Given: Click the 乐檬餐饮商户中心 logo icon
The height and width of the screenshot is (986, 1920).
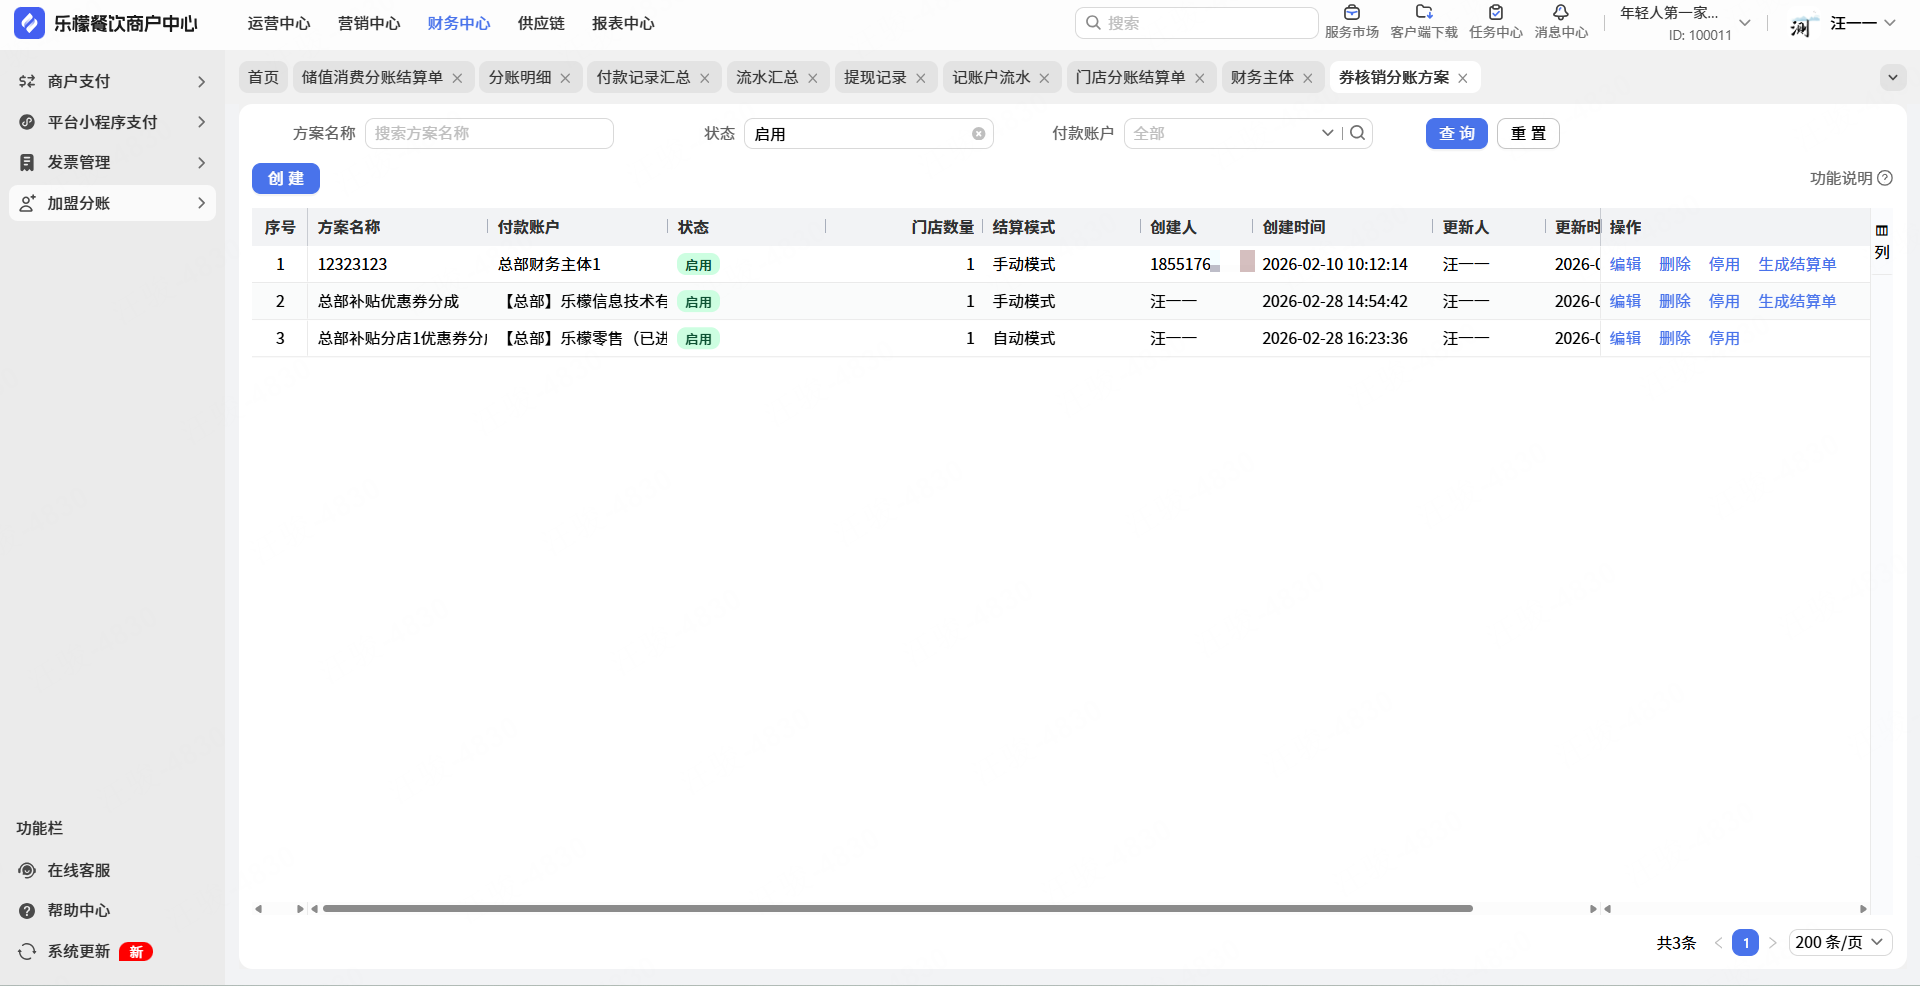Looking at the screenshot, I should click(29, 23).
